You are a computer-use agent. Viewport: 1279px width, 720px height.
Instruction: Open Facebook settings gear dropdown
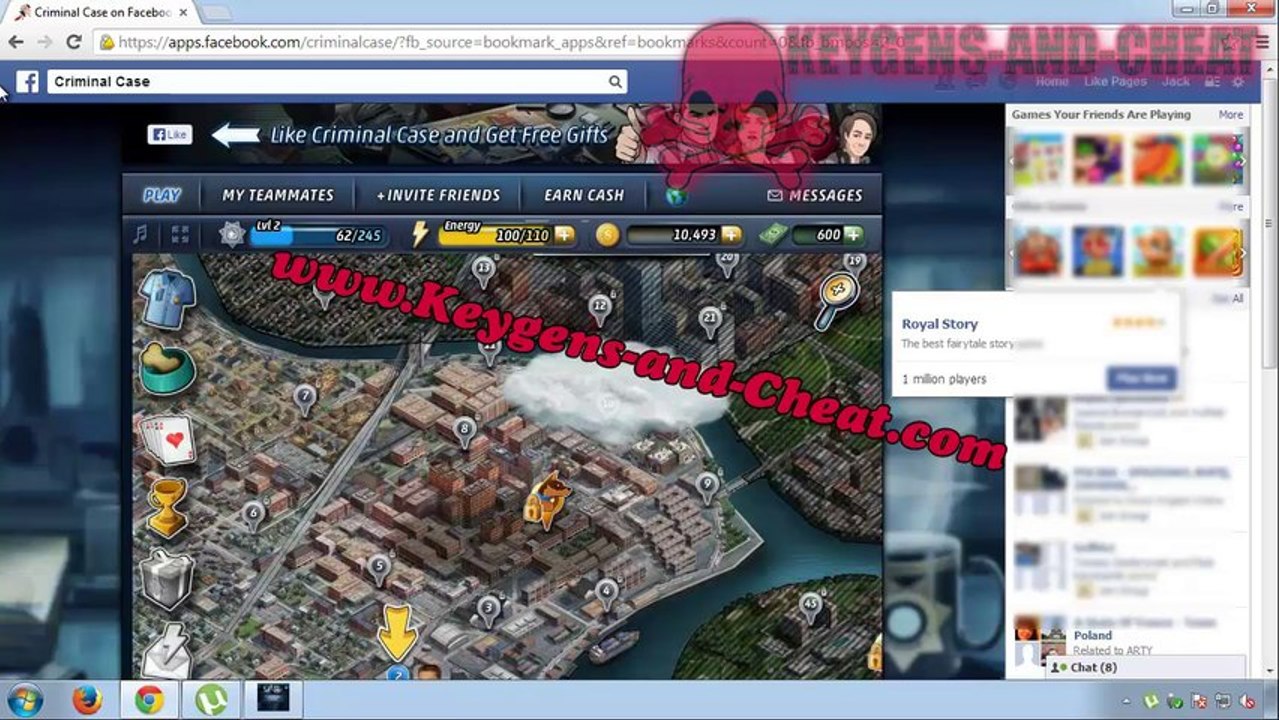[x=1238, y=82]
